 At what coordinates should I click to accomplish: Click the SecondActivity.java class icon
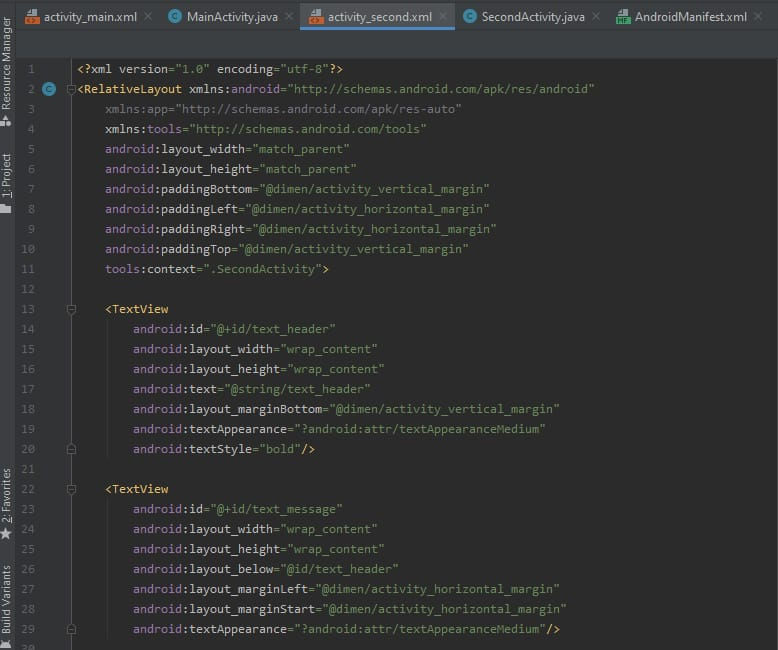point(470,17)
